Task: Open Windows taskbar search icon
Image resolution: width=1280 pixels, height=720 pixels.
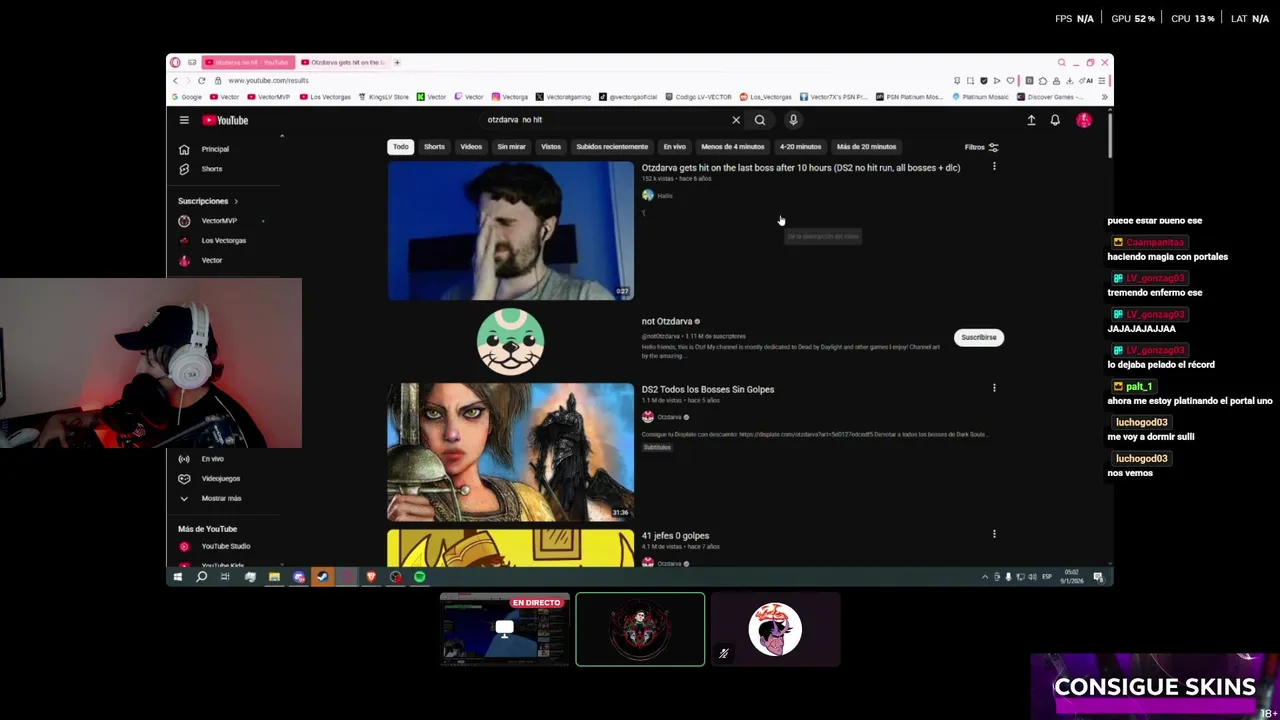Action: (x=201, y=577)
